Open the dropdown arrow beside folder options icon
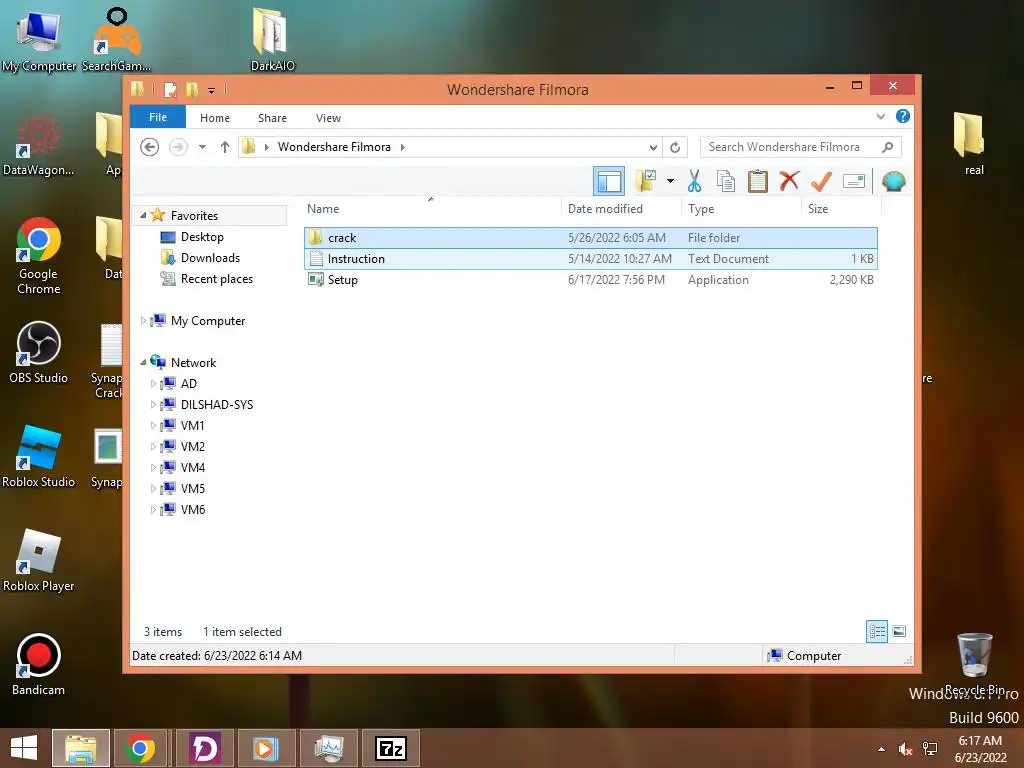1024x768 pixels. (x=670, y=181)
